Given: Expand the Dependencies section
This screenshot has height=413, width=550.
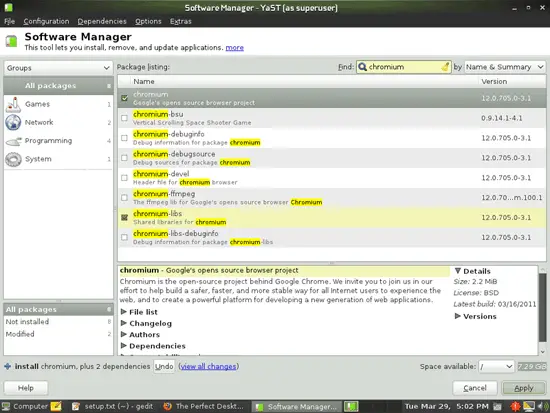Looking at the screenshot, I should [x=123, y=346].
